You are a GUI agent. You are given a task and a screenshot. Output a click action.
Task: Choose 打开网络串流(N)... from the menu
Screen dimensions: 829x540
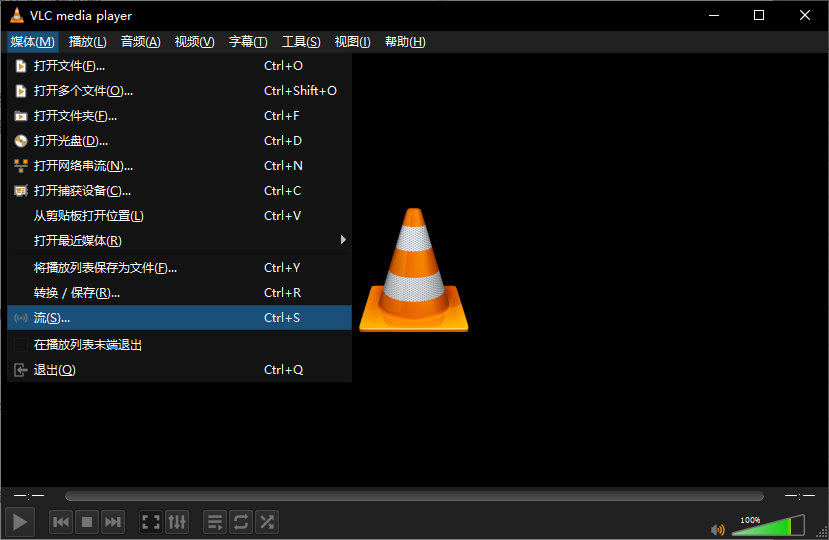83,166
